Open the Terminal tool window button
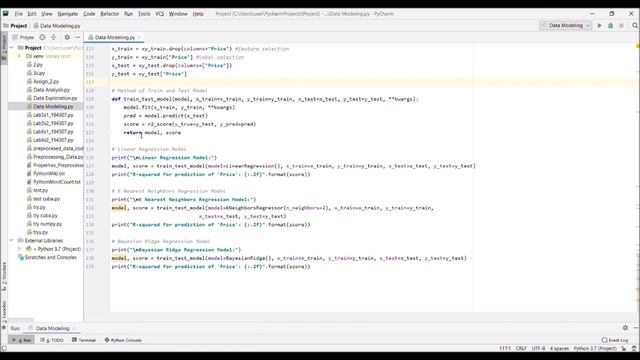The width and height of the screenshot is (640, 360). (84, 340)
